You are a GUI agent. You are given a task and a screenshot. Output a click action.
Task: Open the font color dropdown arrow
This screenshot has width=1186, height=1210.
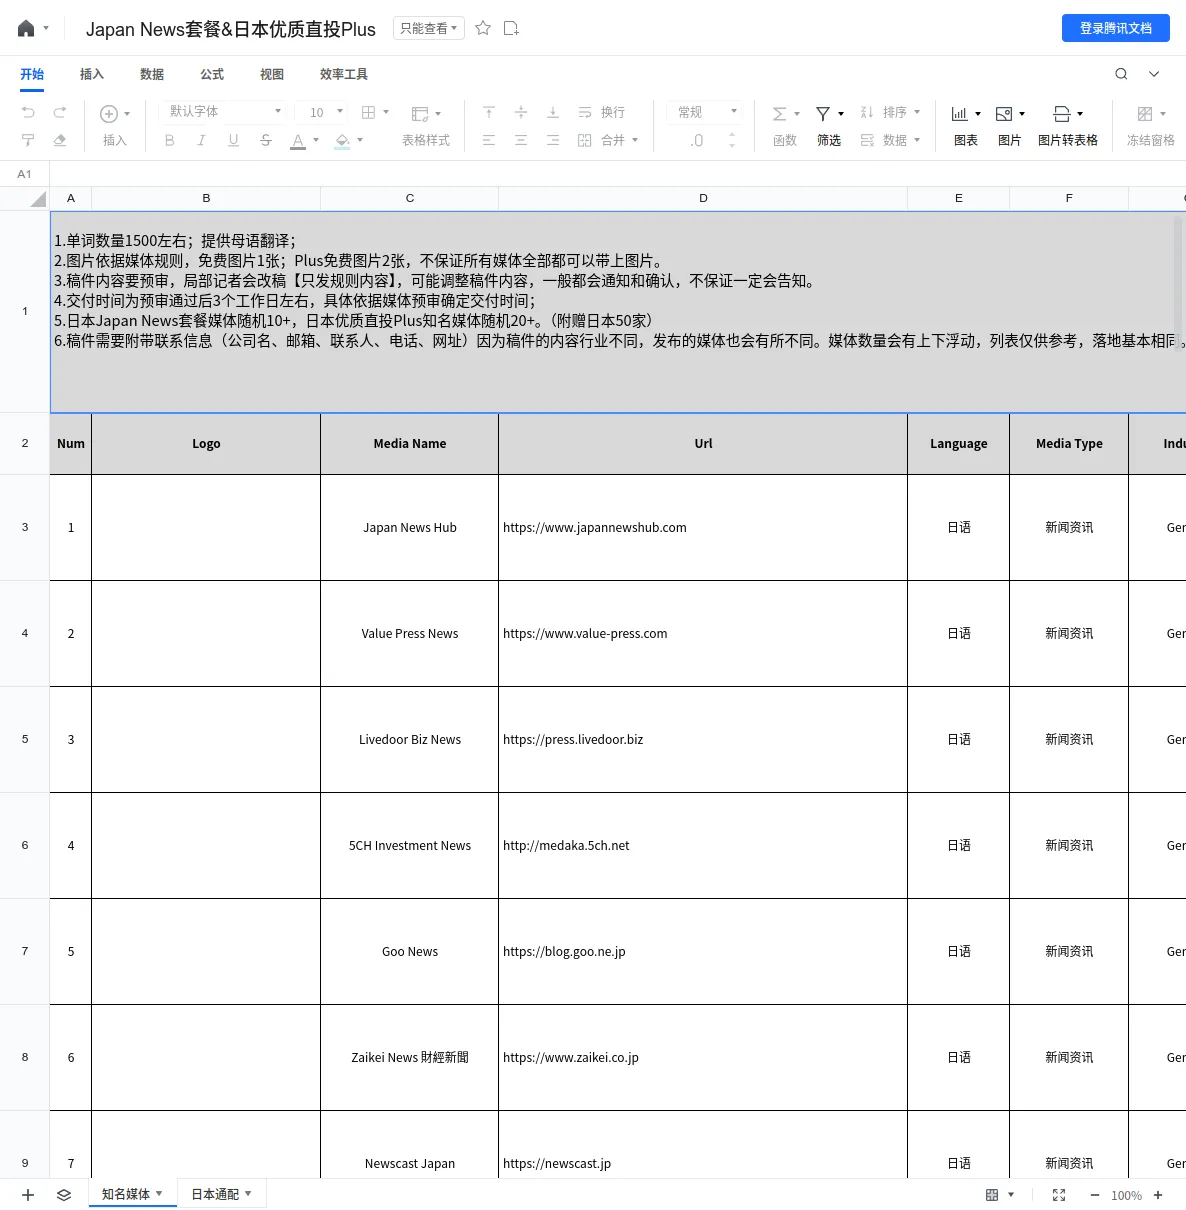(x=316, y=140)
